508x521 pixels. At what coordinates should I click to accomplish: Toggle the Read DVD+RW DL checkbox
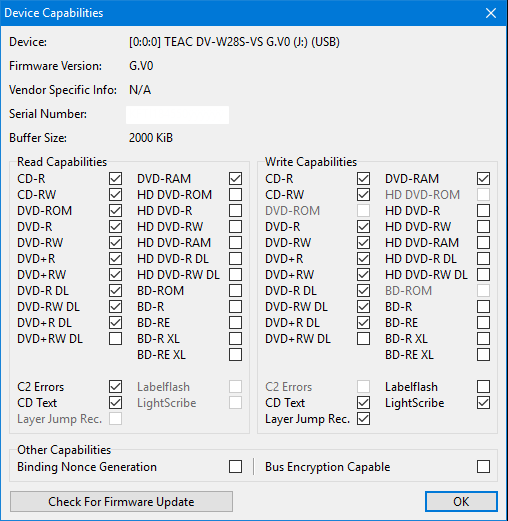115,339
